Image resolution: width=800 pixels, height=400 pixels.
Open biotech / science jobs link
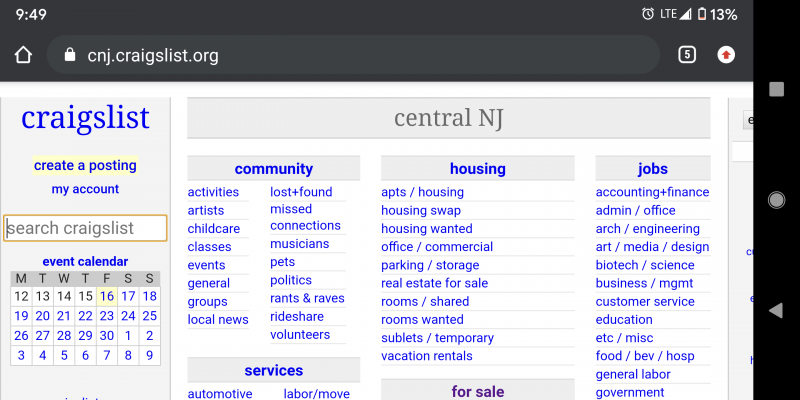click(645, 265)
